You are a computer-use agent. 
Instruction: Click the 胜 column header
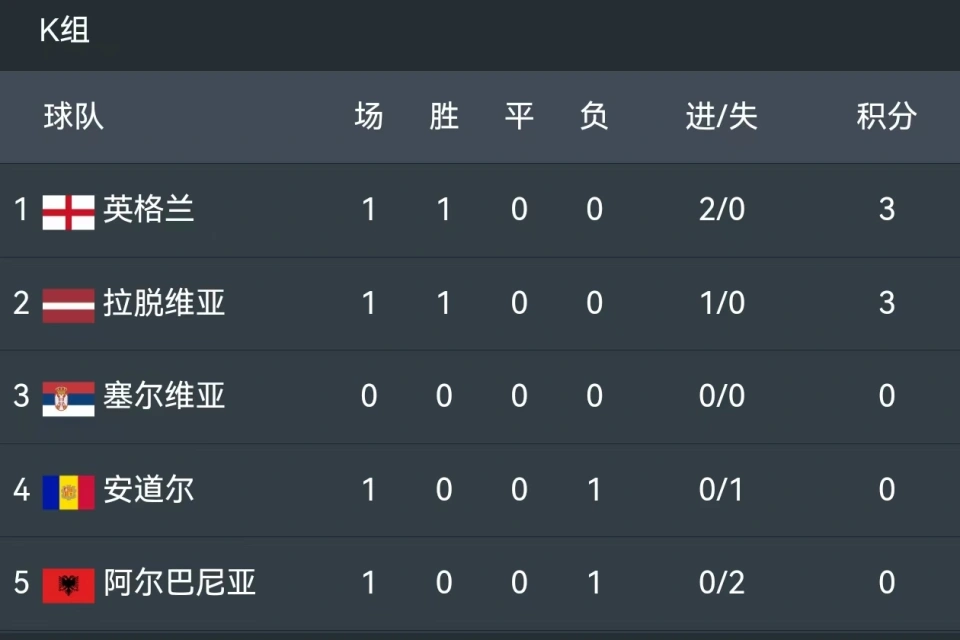point(444,116)
